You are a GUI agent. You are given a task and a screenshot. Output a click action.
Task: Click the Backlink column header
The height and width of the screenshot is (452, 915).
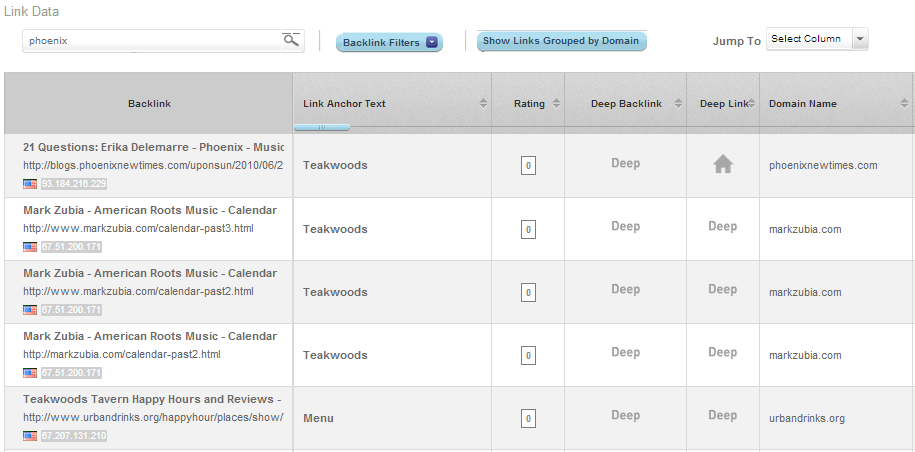149,104
